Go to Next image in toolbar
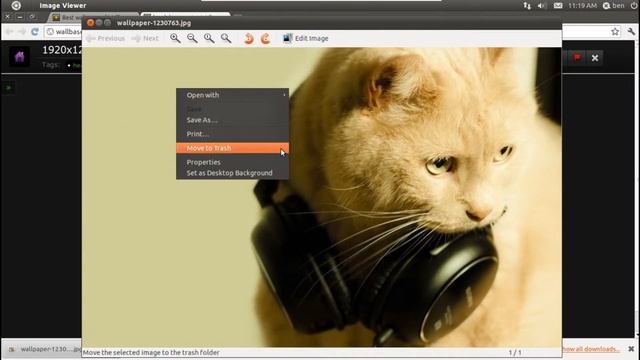Screen dimensions: 640x360 point(145,38)
